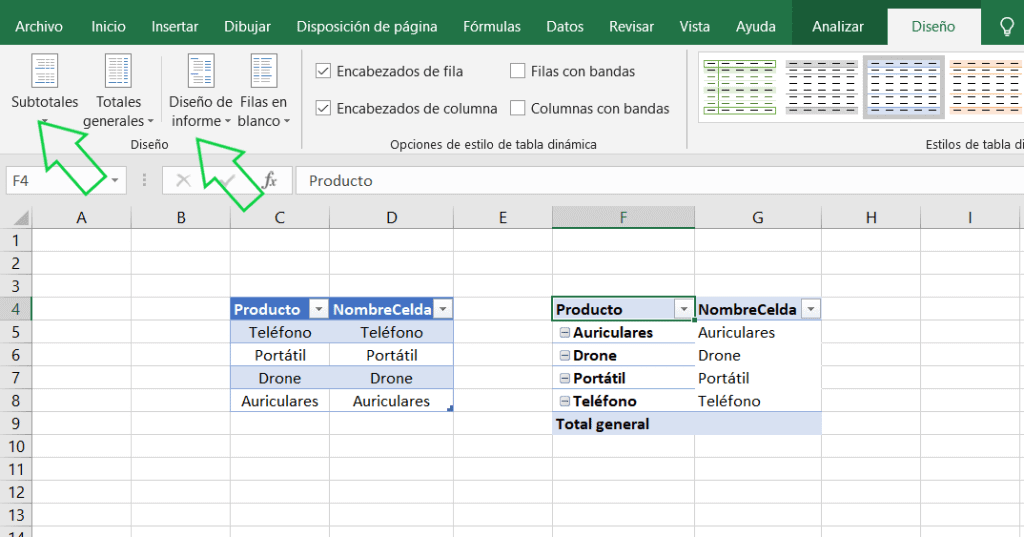Select the Diseño ribbon tab
The width and height of the screenshot is (1024, 537).
pos(933,27)
